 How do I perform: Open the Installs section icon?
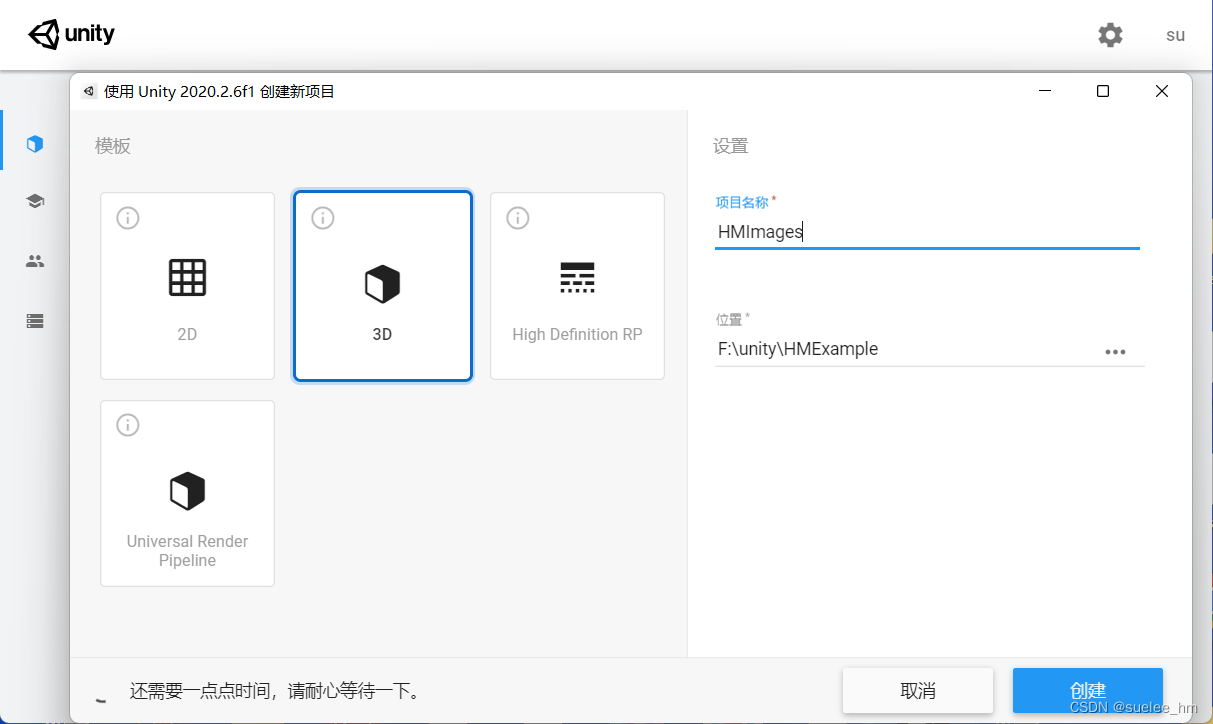tap(35, 320)
